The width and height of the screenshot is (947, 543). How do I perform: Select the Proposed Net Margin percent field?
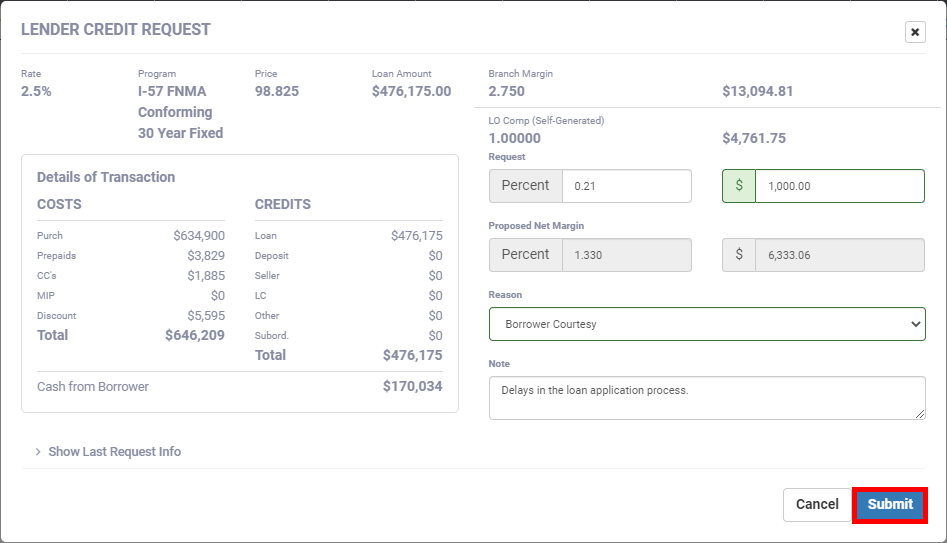coord(626,255)
